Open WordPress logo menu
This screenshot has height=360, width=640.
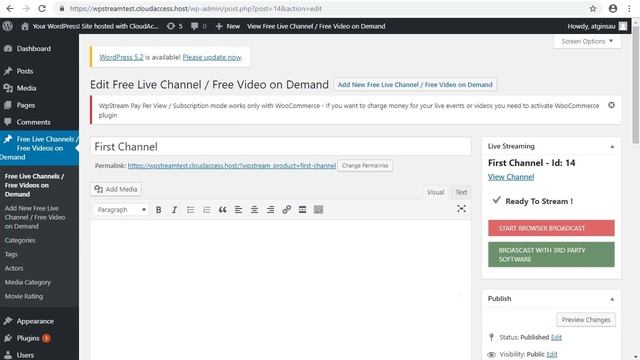coord(7,26)
